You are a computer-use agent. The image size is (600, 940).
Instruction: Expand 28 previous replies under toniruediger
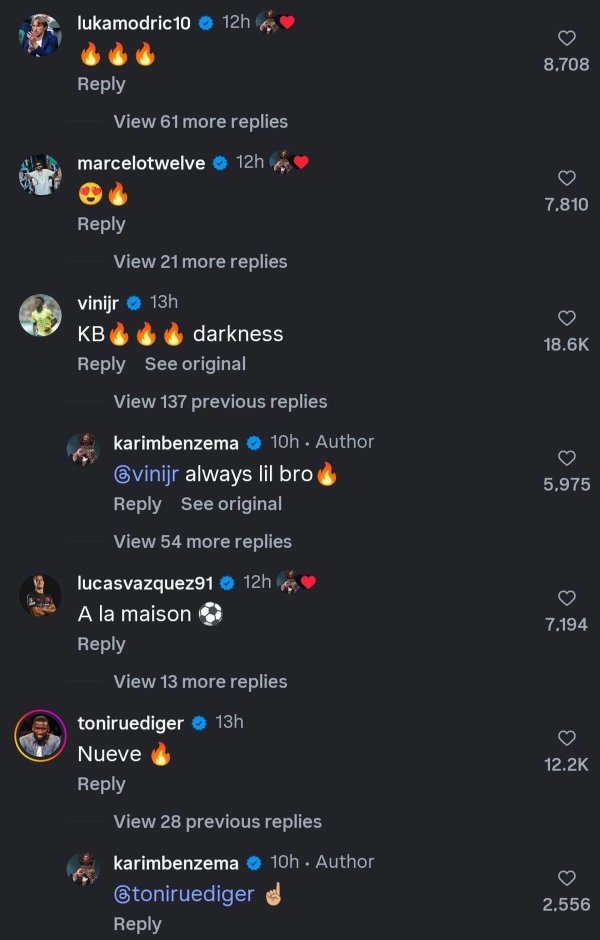click(x=220, y=821)
